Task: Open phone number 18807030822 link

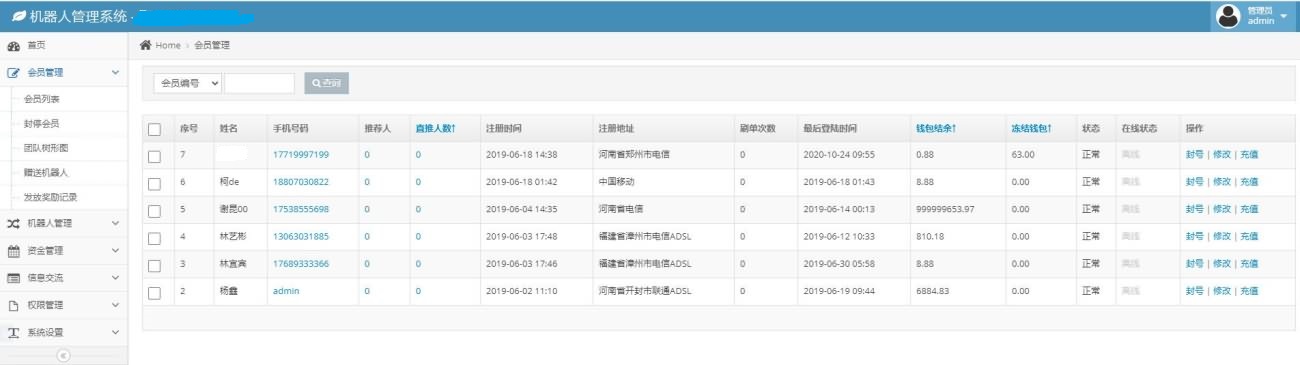Action: point(300,182)
